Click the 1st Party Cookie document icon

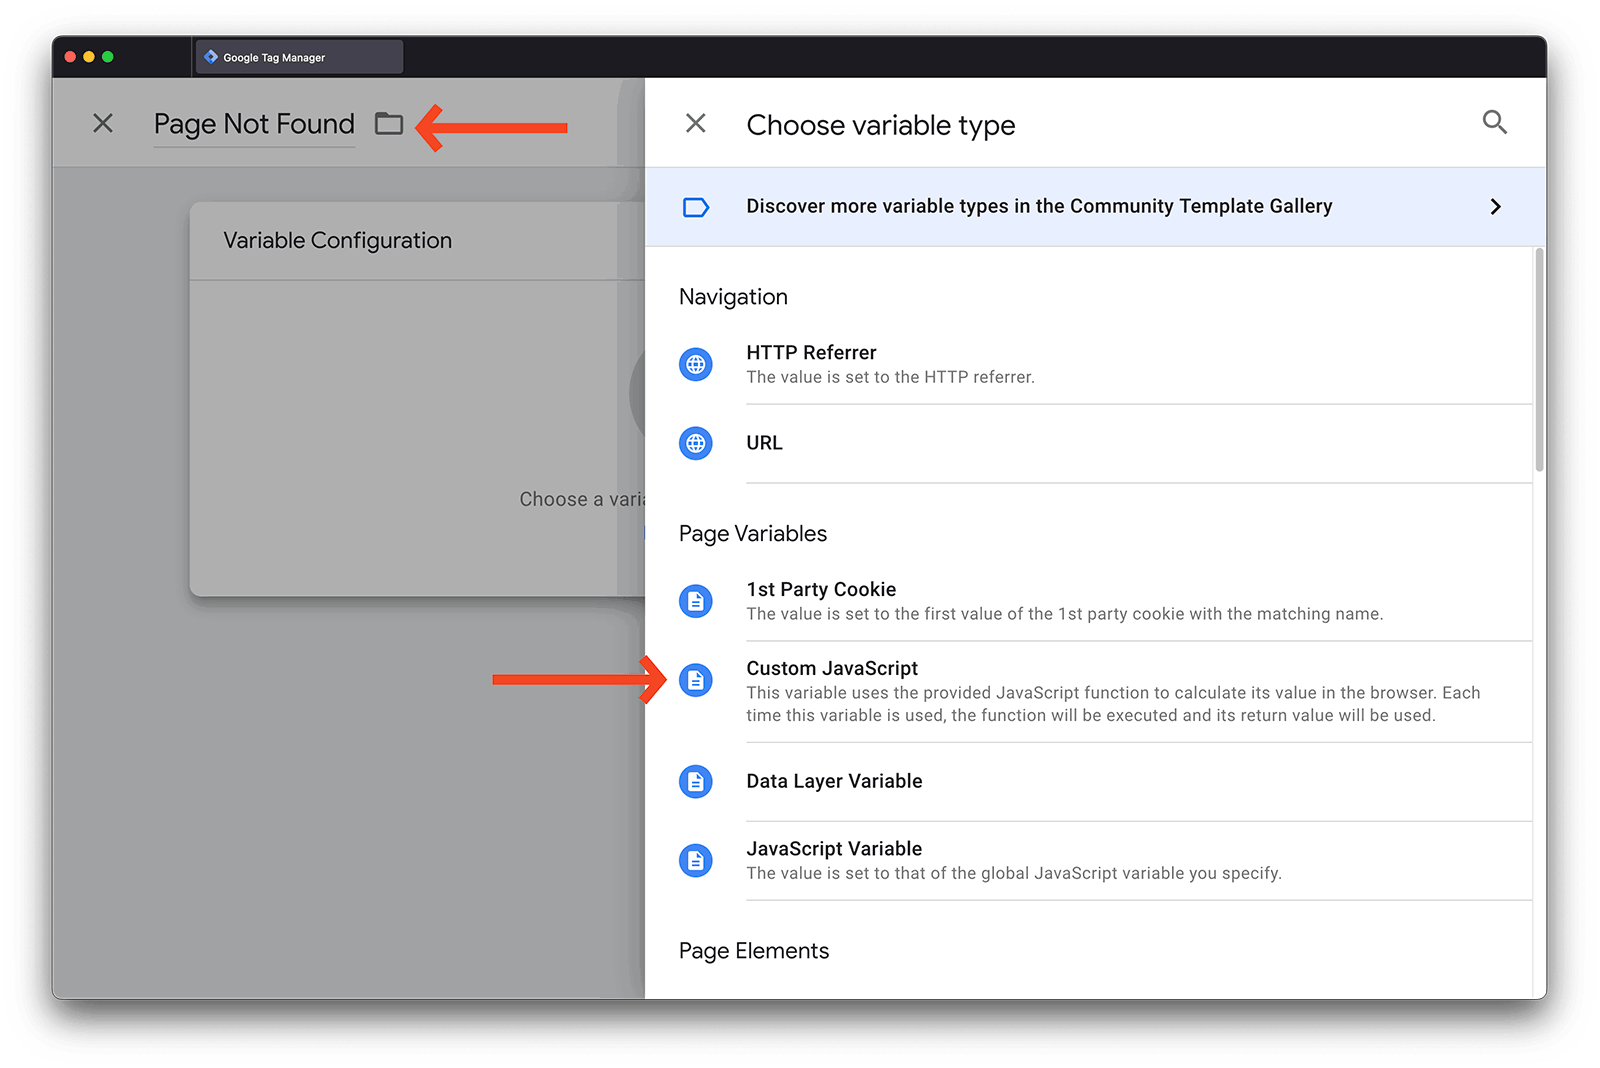pos(696,601)
